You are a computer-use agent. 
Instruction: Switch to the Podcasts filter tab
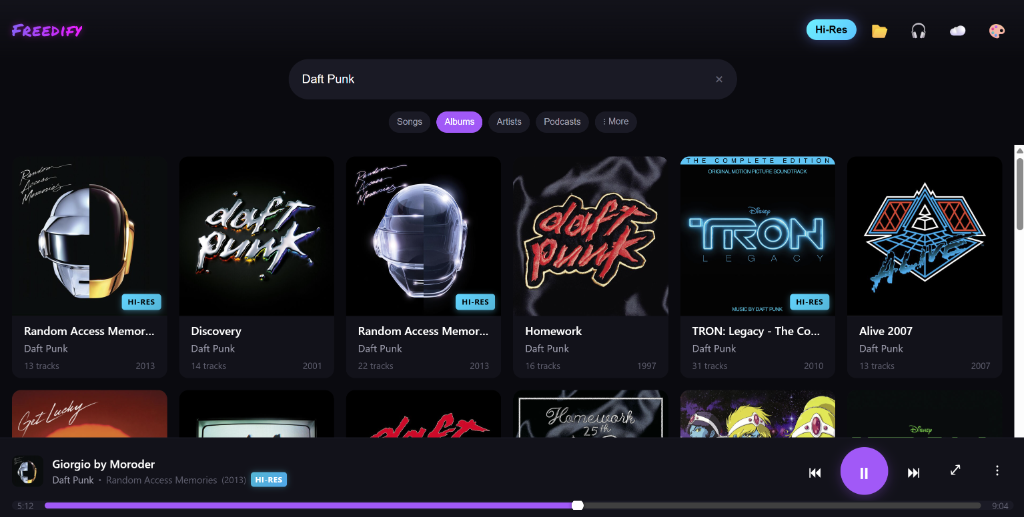pyautogui.click(x=562, y=122)
